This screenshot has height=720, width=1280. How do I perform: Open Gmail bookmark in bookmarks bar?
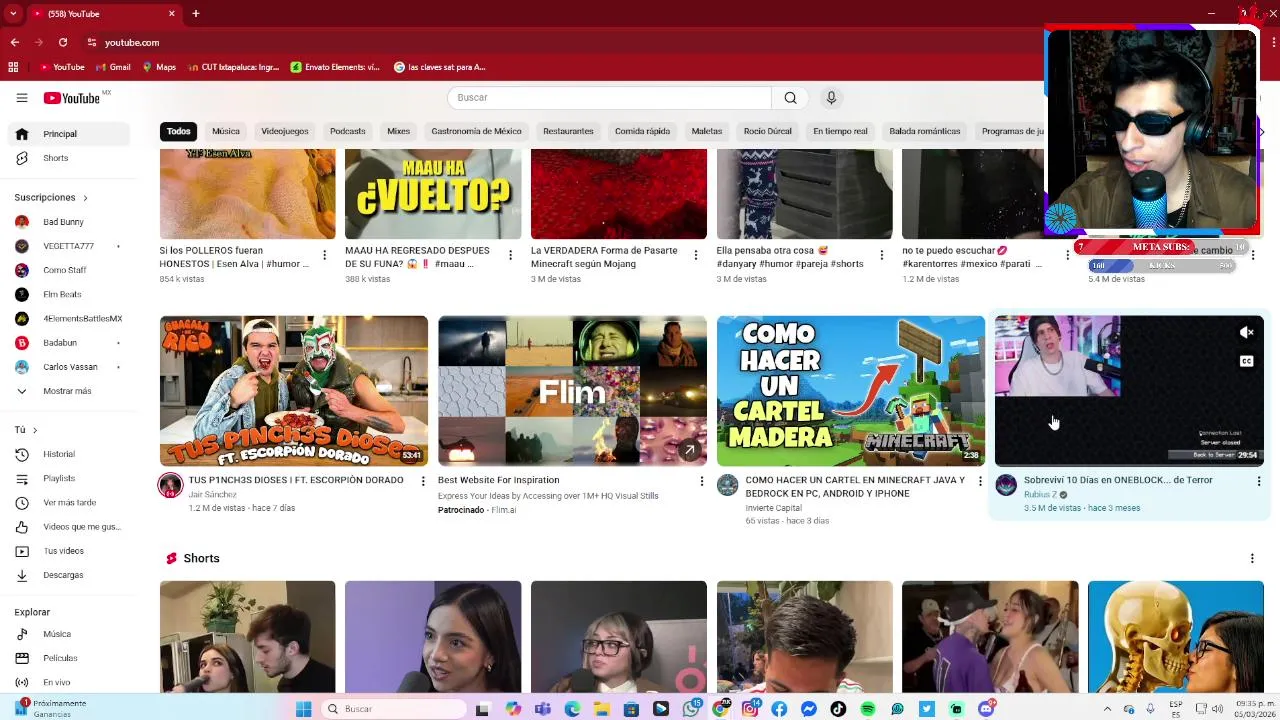point(113,67)
